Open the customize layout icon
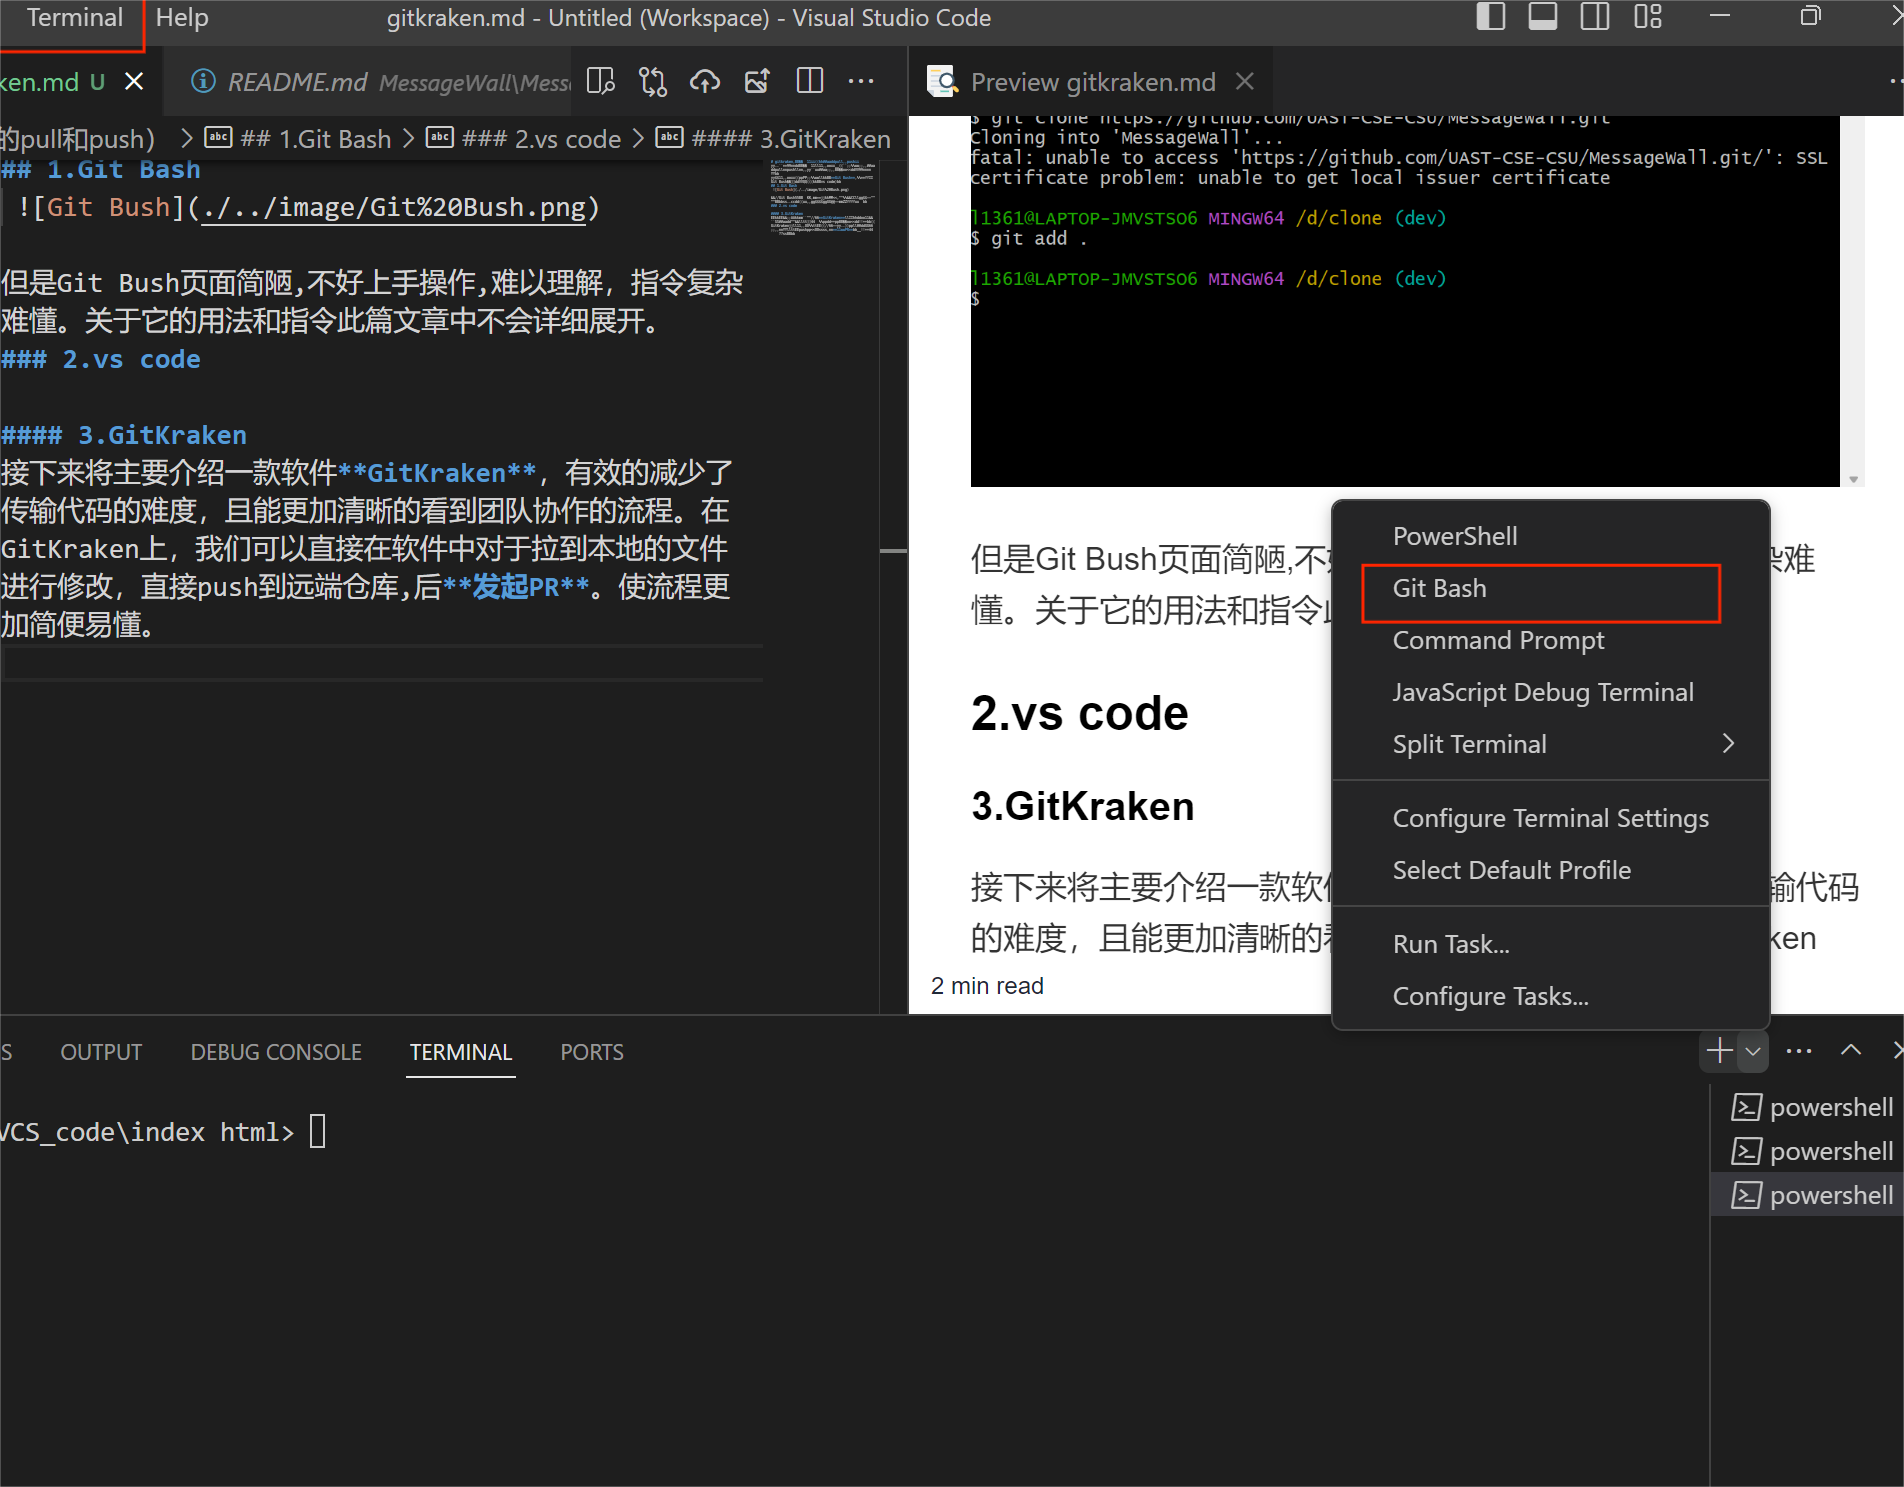Screen dimensions: 1904x1487 pyautogui.click(x=1647, y=17)
